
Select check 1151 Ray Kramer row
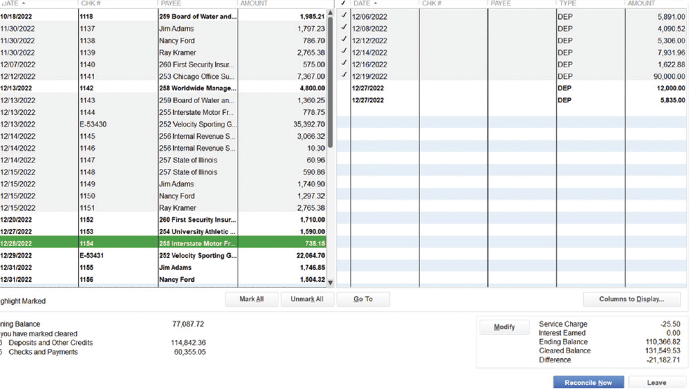click(x=163, y=208)
